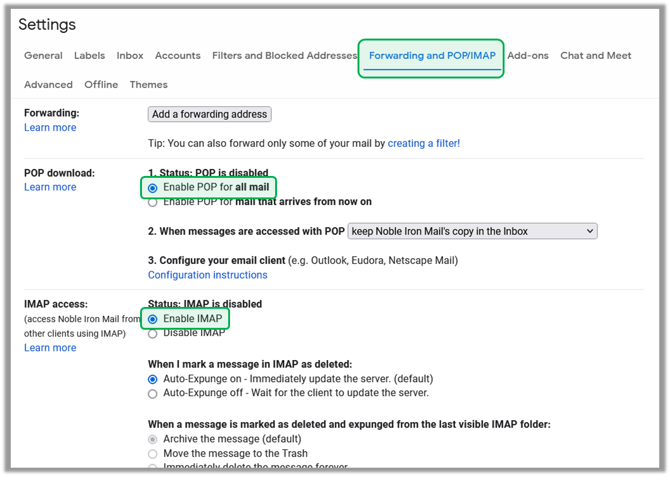
Task: Open the Themes tab
Action: pyautogui.click(x=149, y=85)
